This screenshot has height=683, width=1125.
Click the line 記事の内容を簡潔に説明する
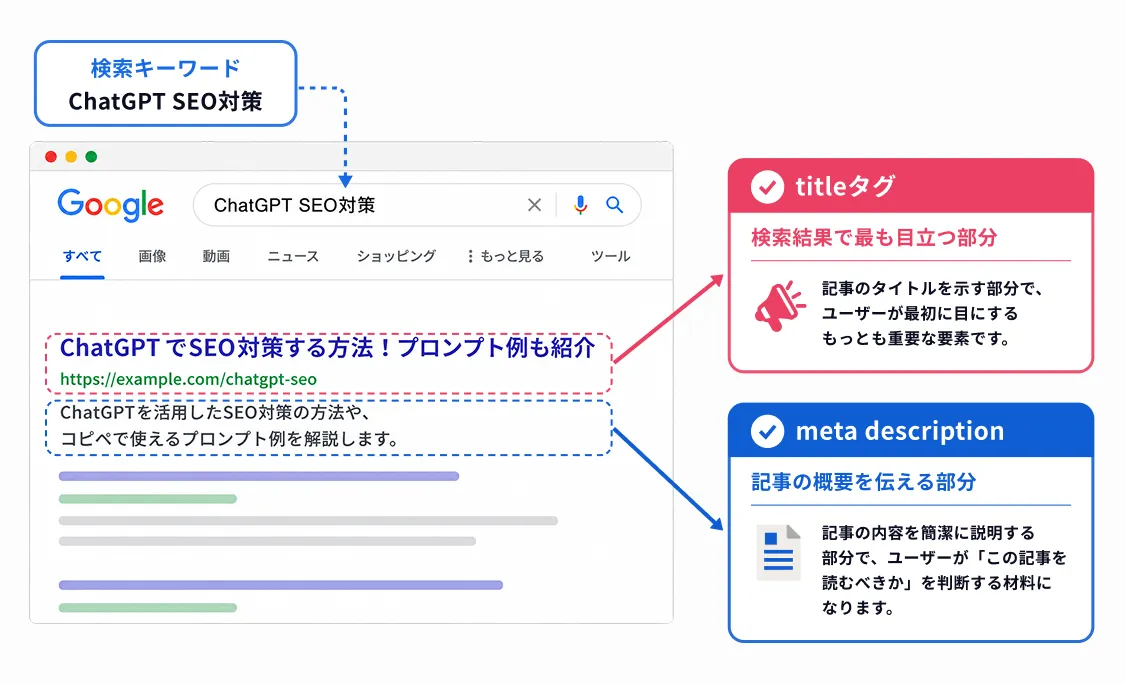[x=928, y=533]
